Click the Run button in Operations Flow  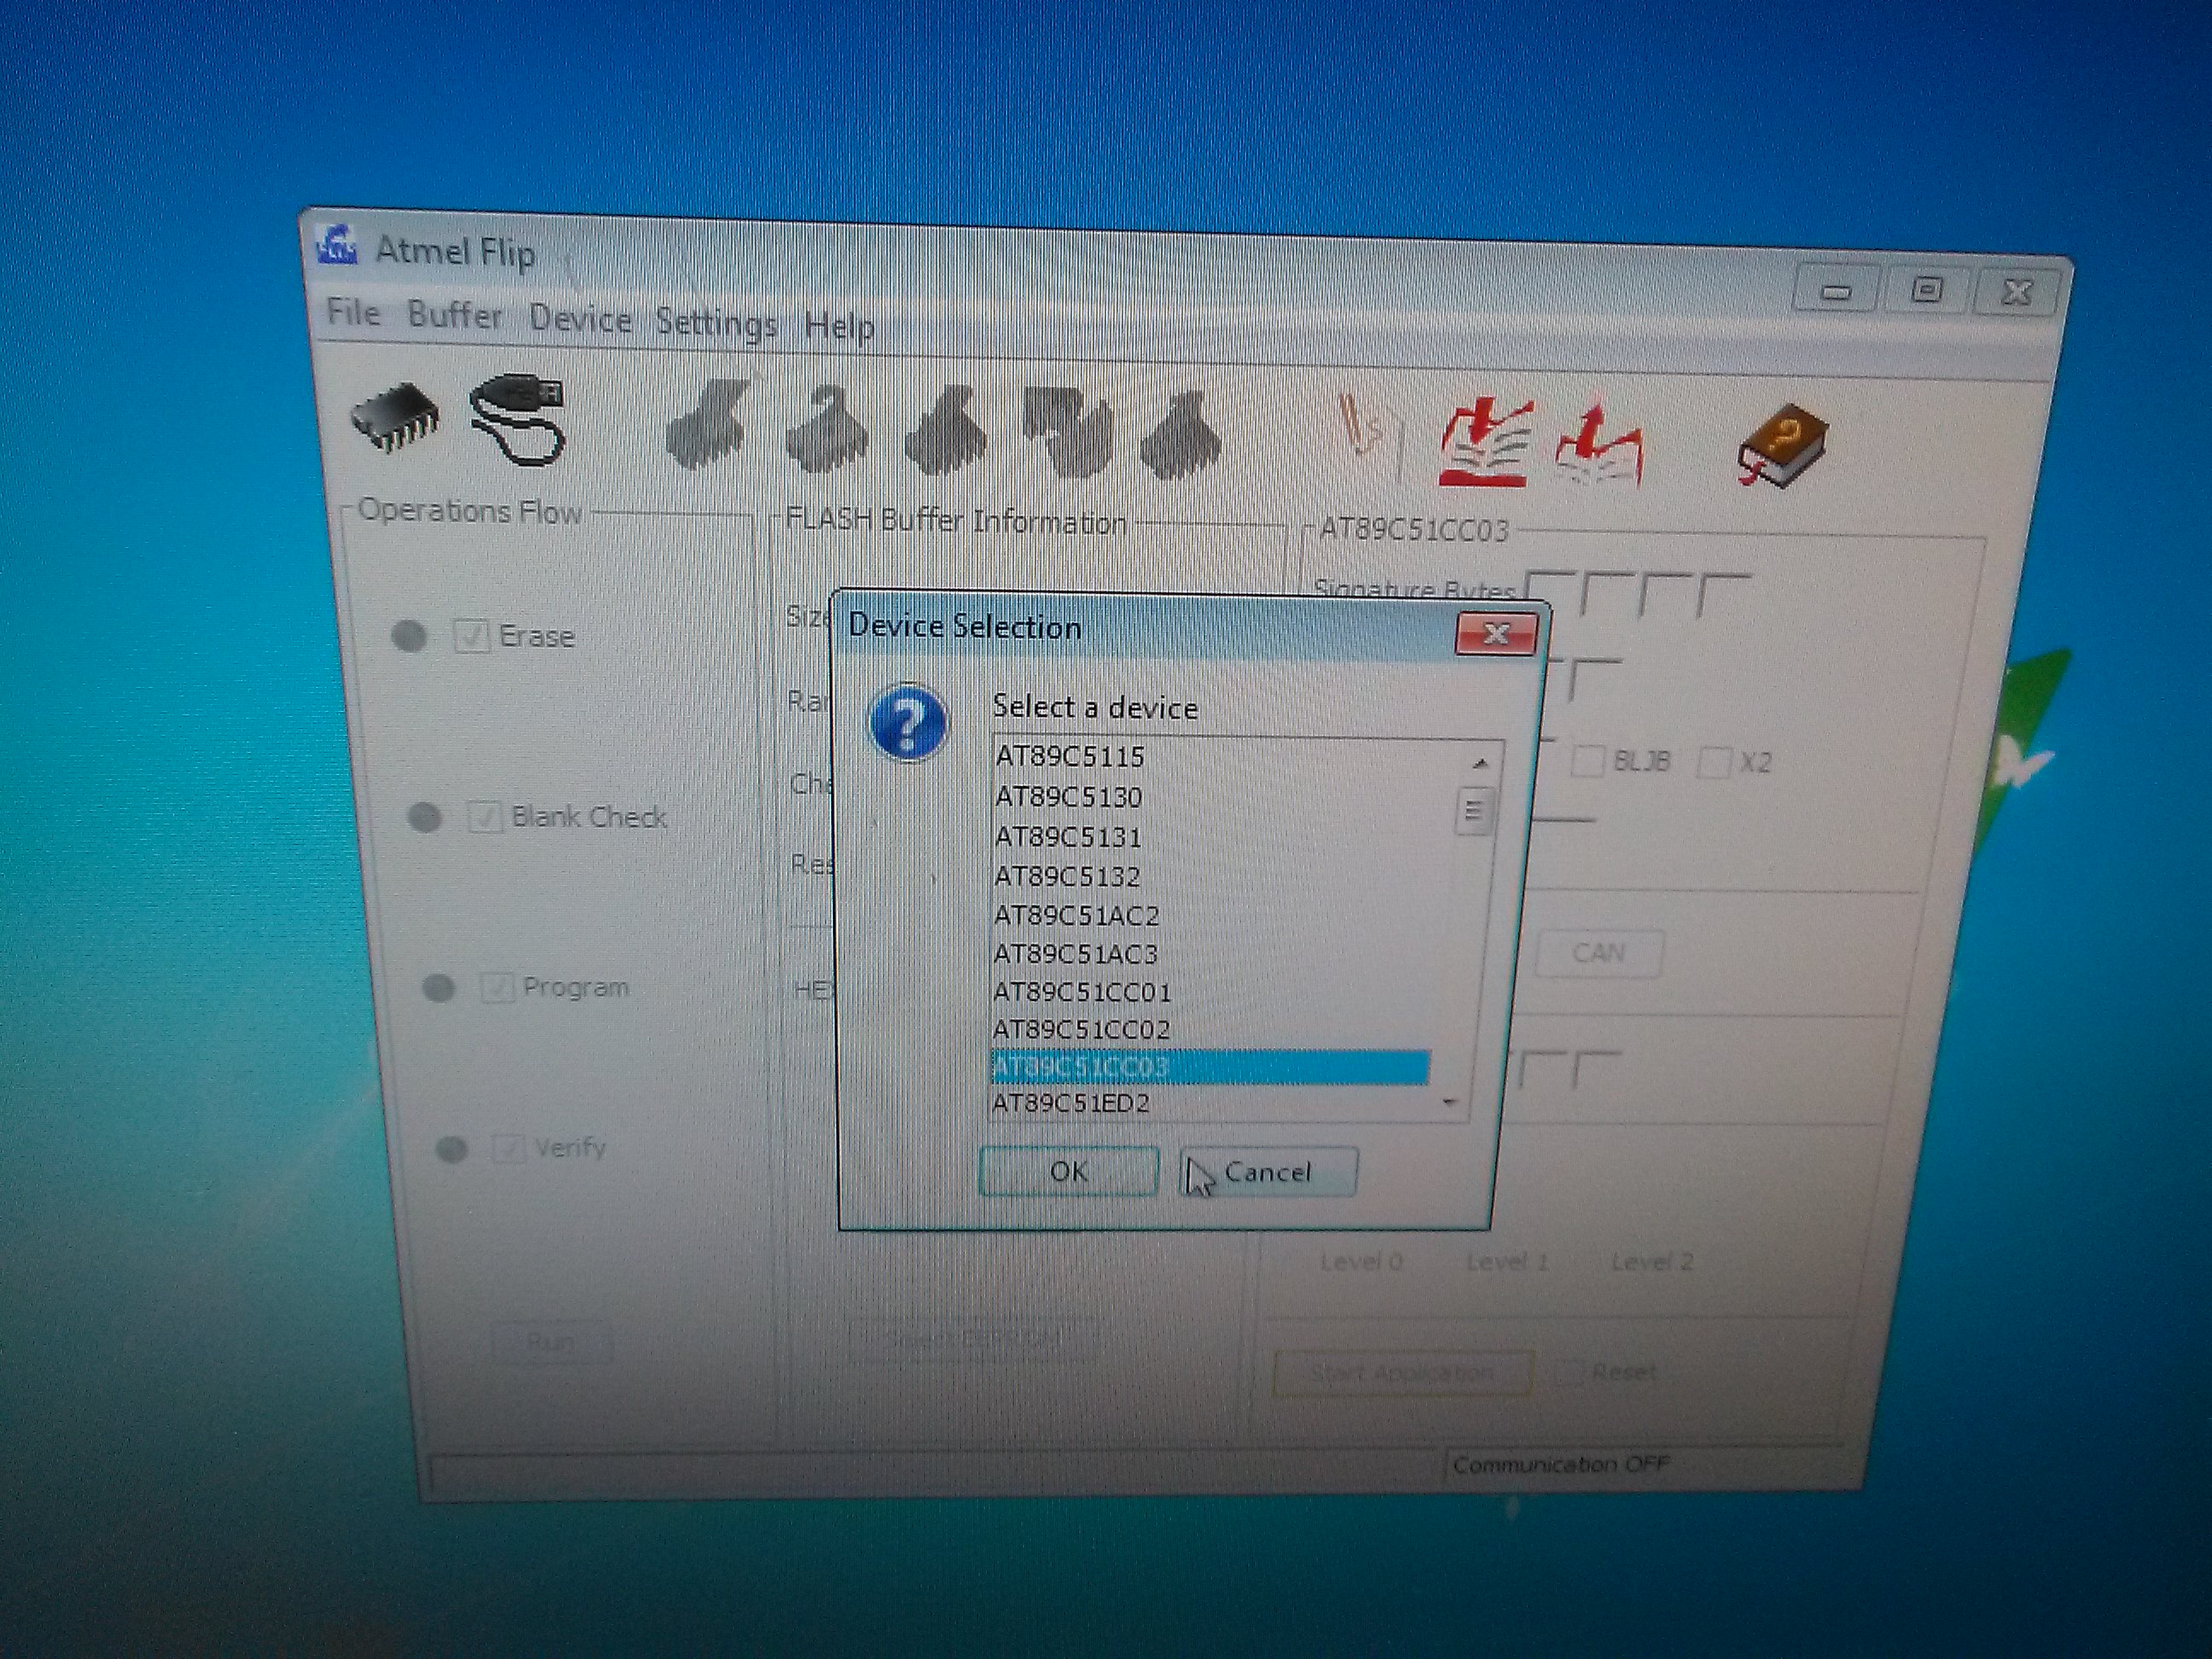[x=551, y=1341]
